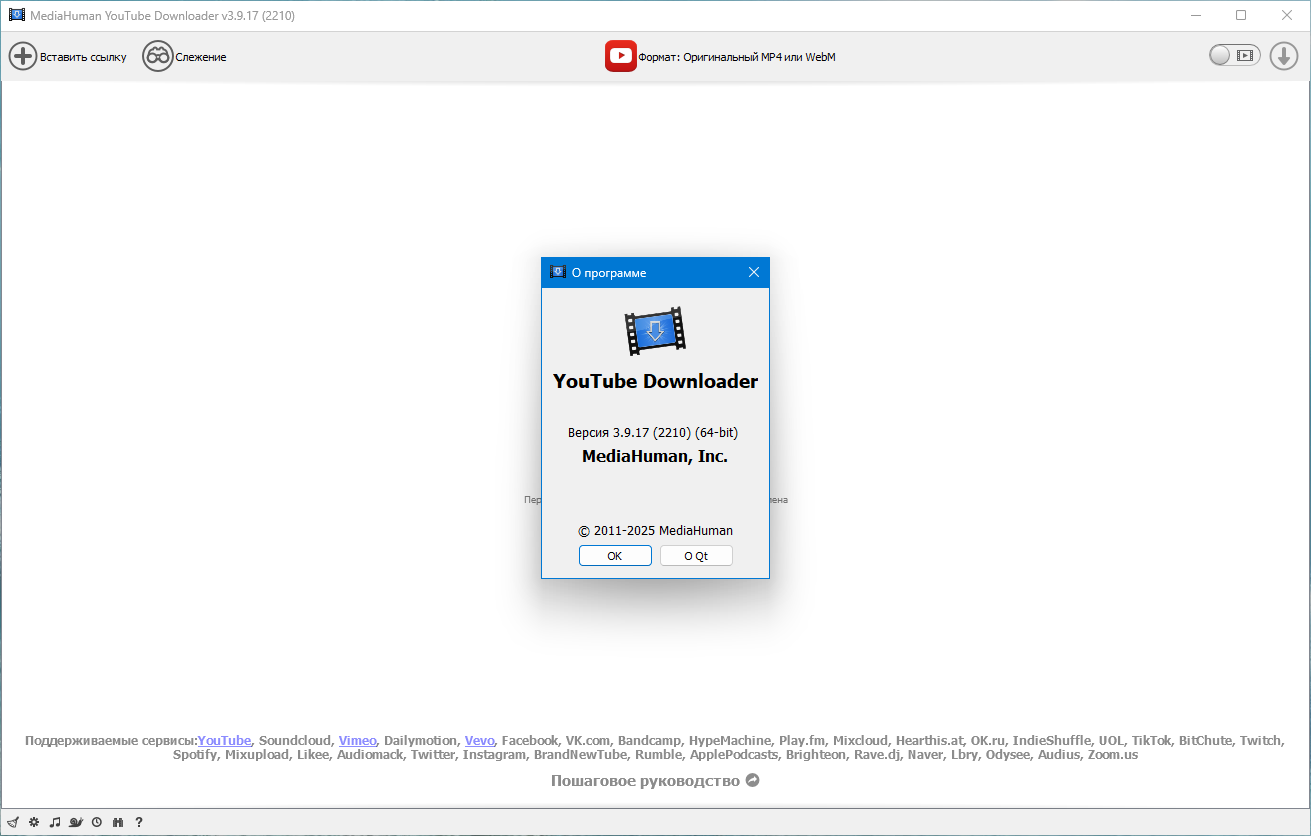Click the "Вставить ссылку" label
The width and height of the screenshot is (1311, 836).
click(84, 57)
